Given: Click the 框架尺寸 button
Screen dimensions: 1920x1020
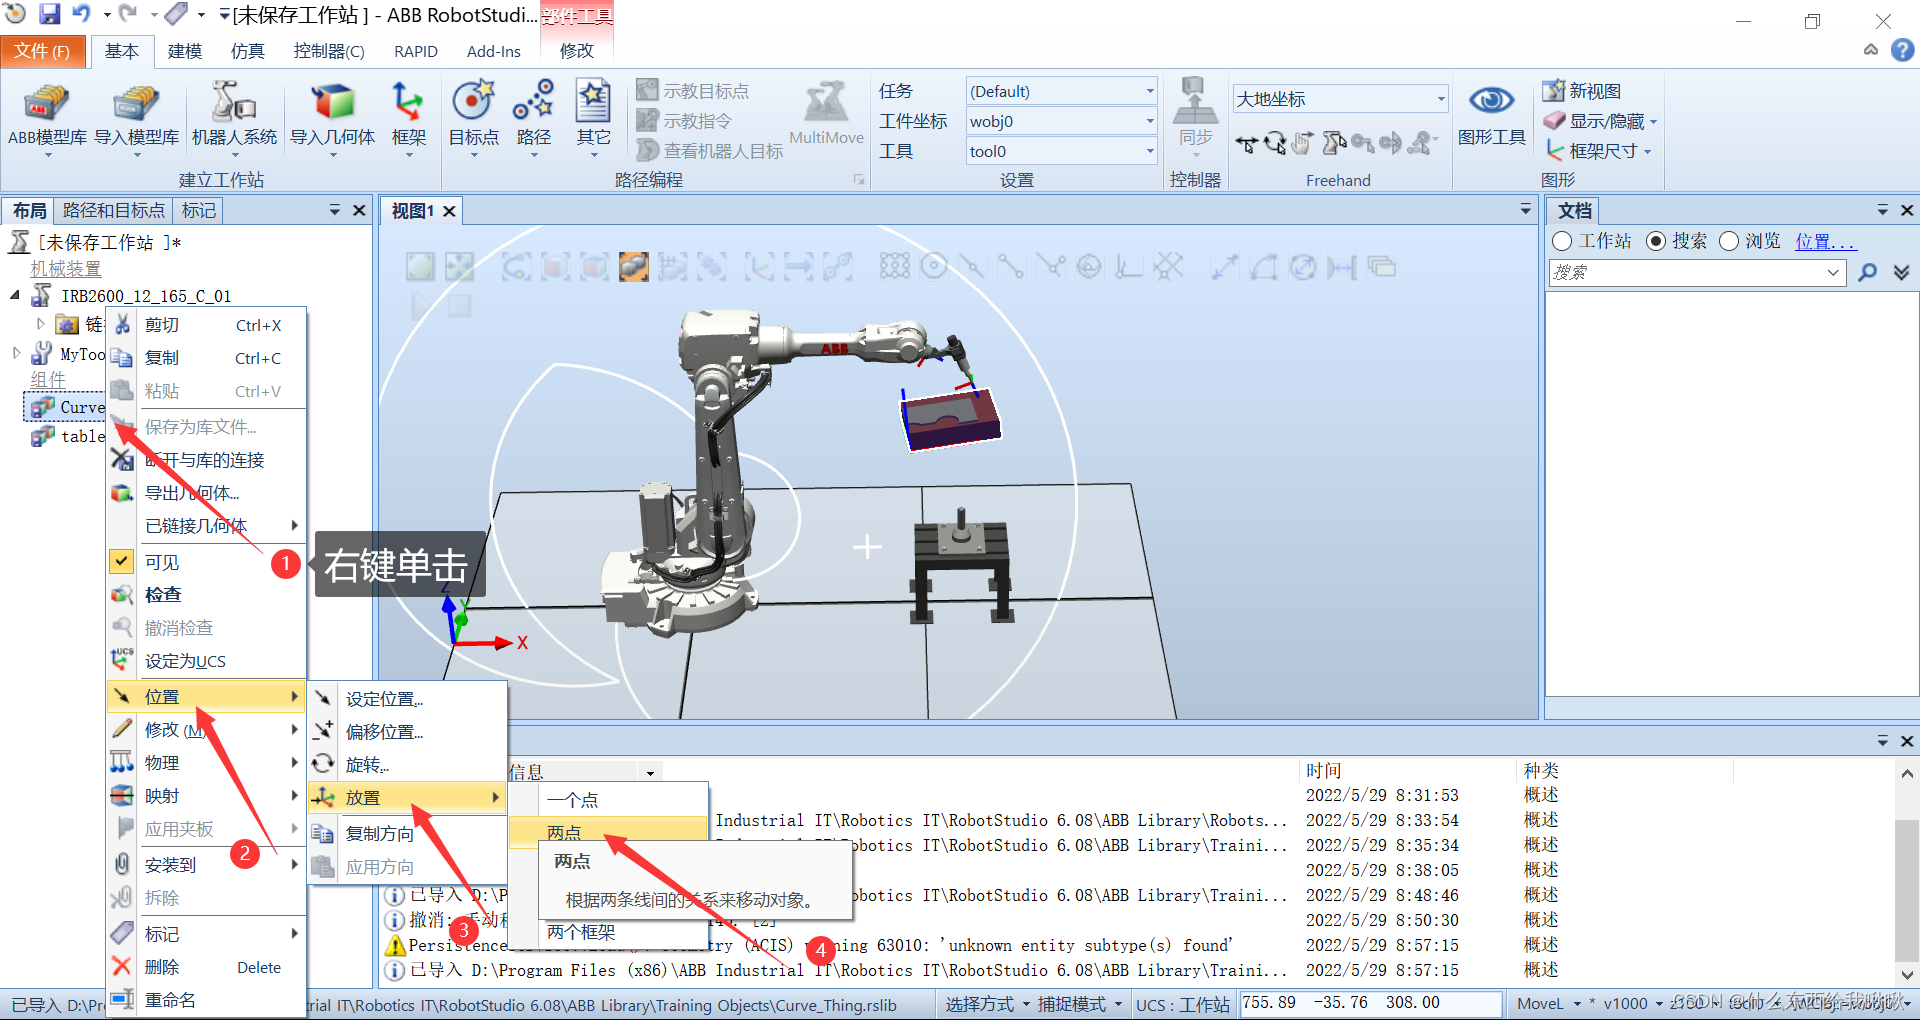Looking at the screenshot, I should click(1598, 151).
